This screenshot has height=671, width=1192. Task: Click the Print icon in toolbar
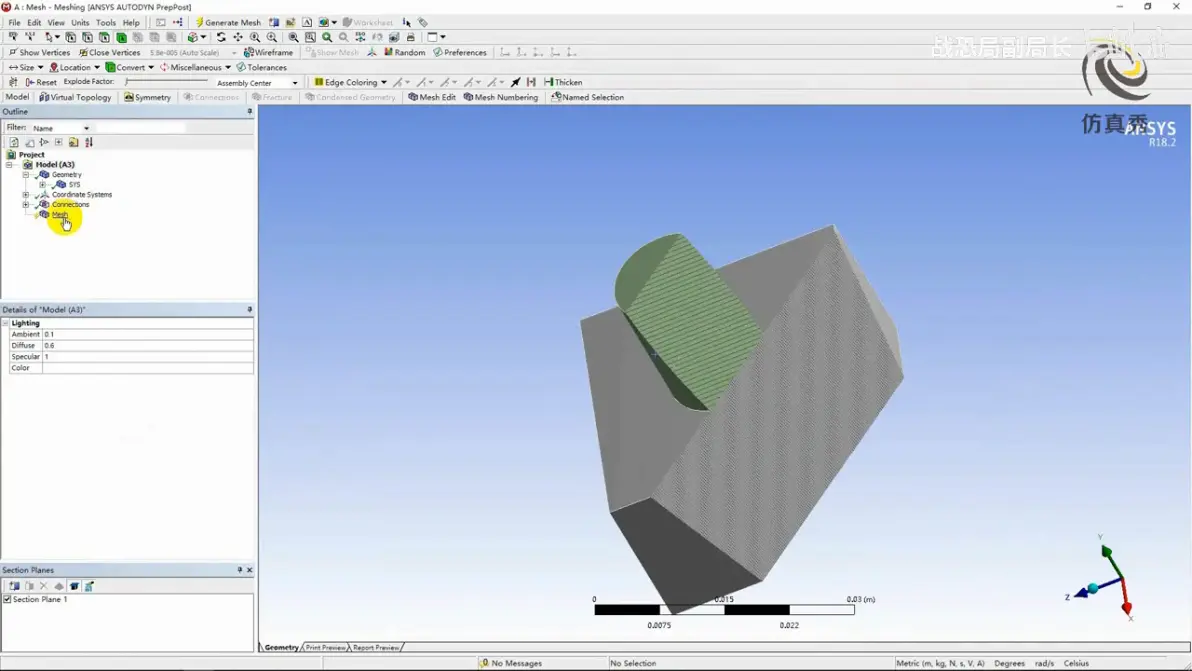(411, 37)
